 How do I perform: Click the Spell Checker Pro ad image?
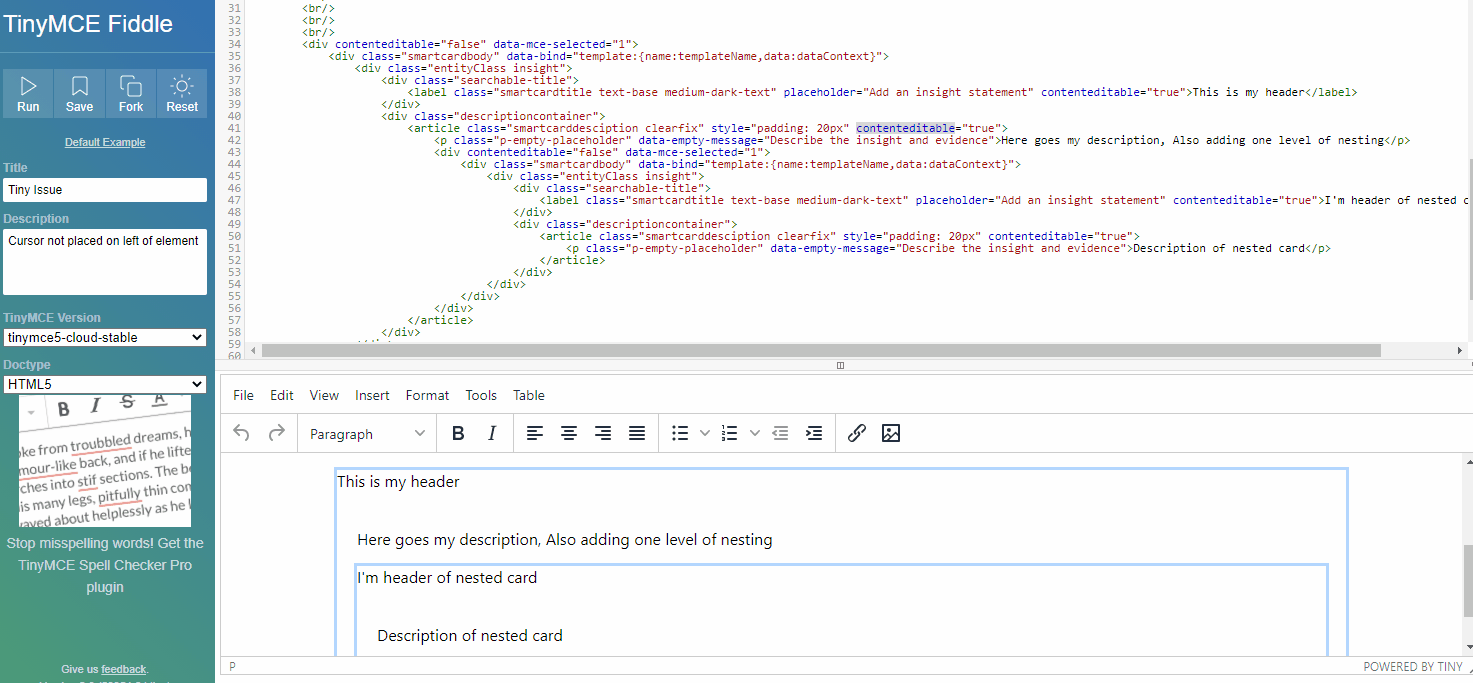[105, 461]
